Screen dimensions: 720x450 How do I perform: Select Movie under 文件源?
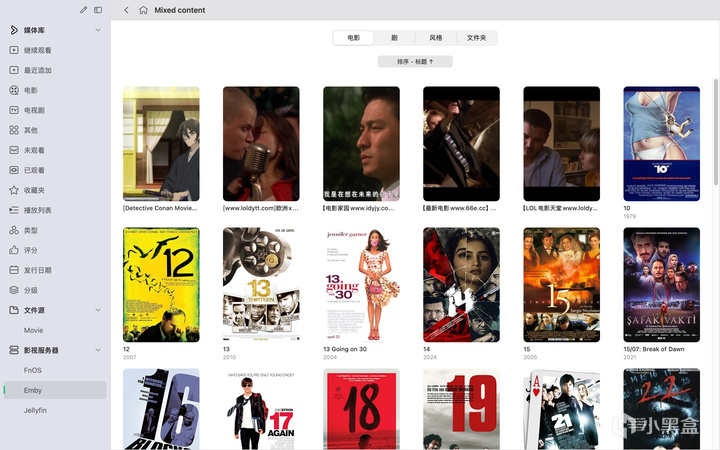[34, 330]
